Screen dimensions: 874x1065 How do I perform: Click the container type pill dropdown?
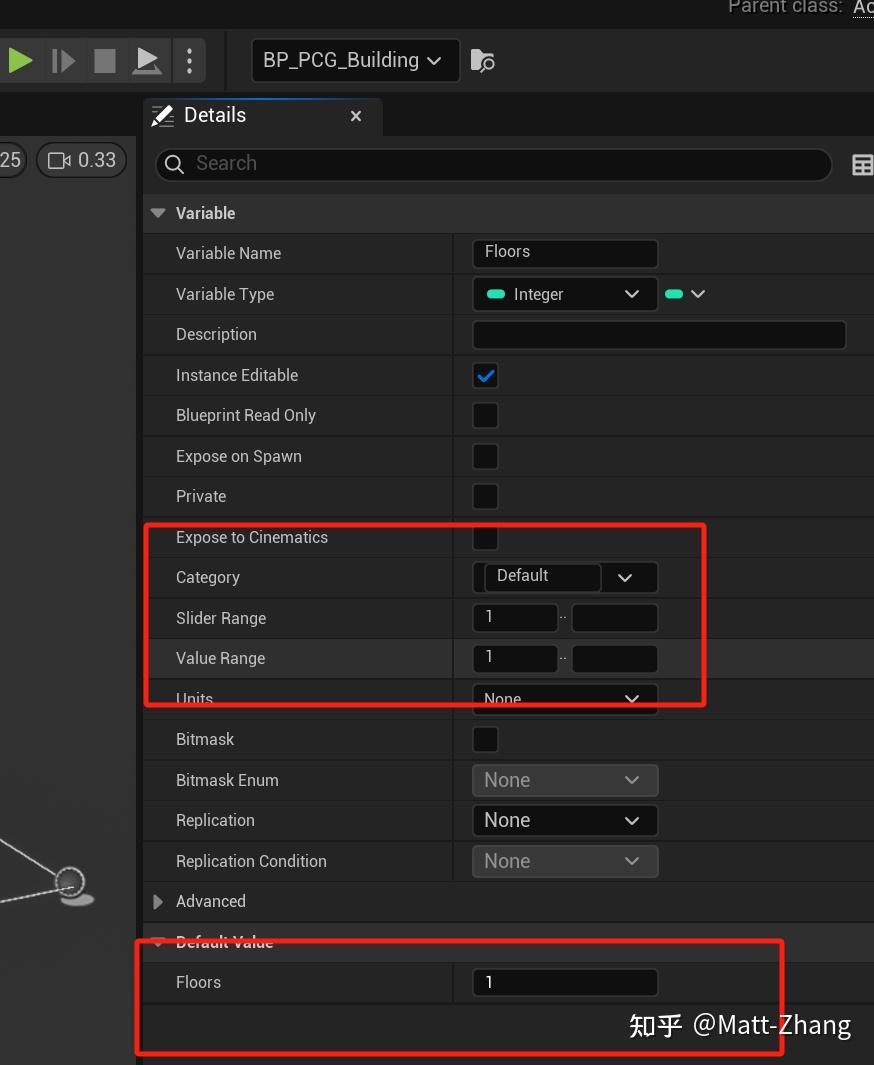(x=685, y=294)
